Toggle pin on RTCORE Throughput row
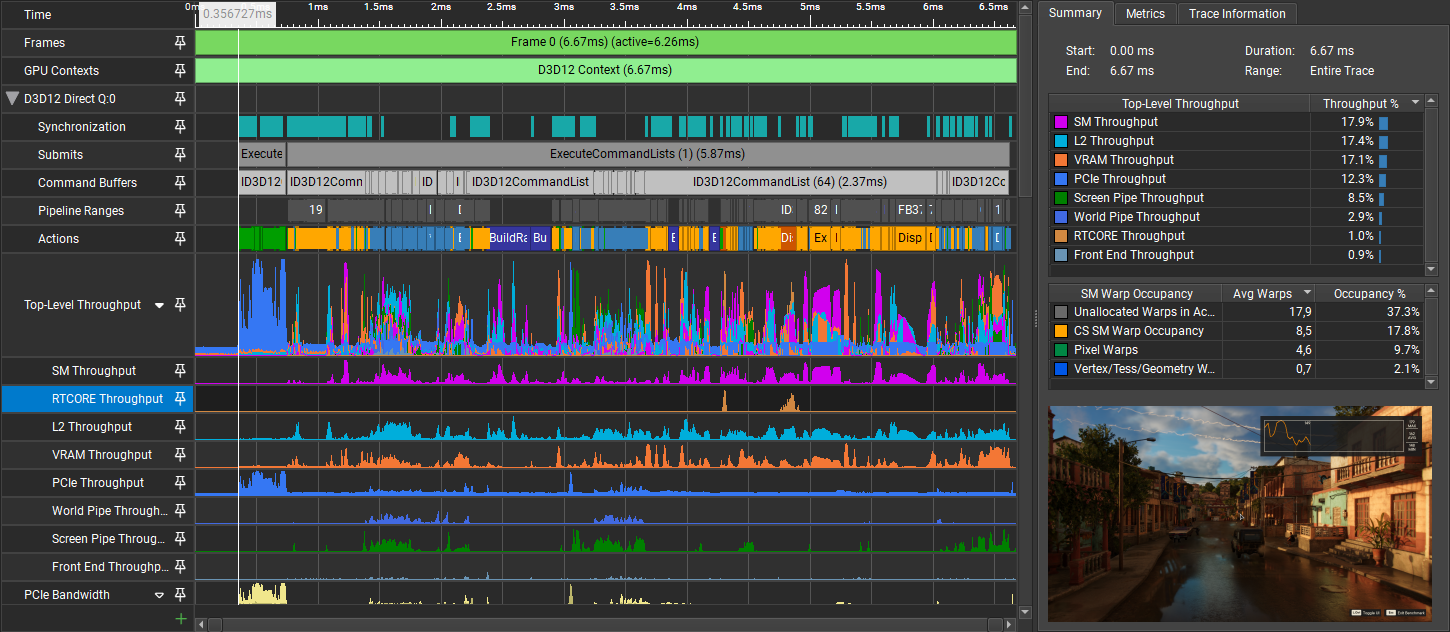 [180, 399]
